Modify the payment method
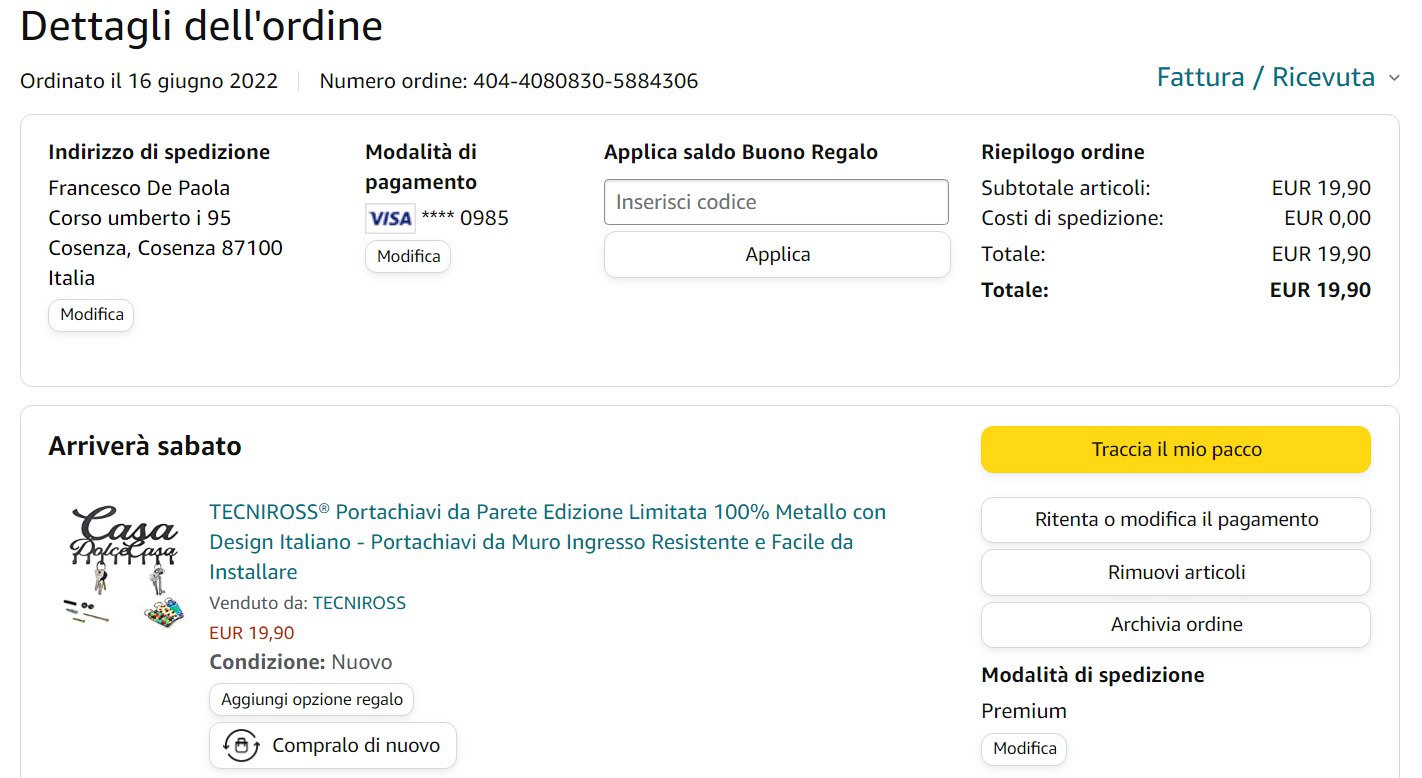The height and width of the screenshot is (778, 1422). (408, 257)
